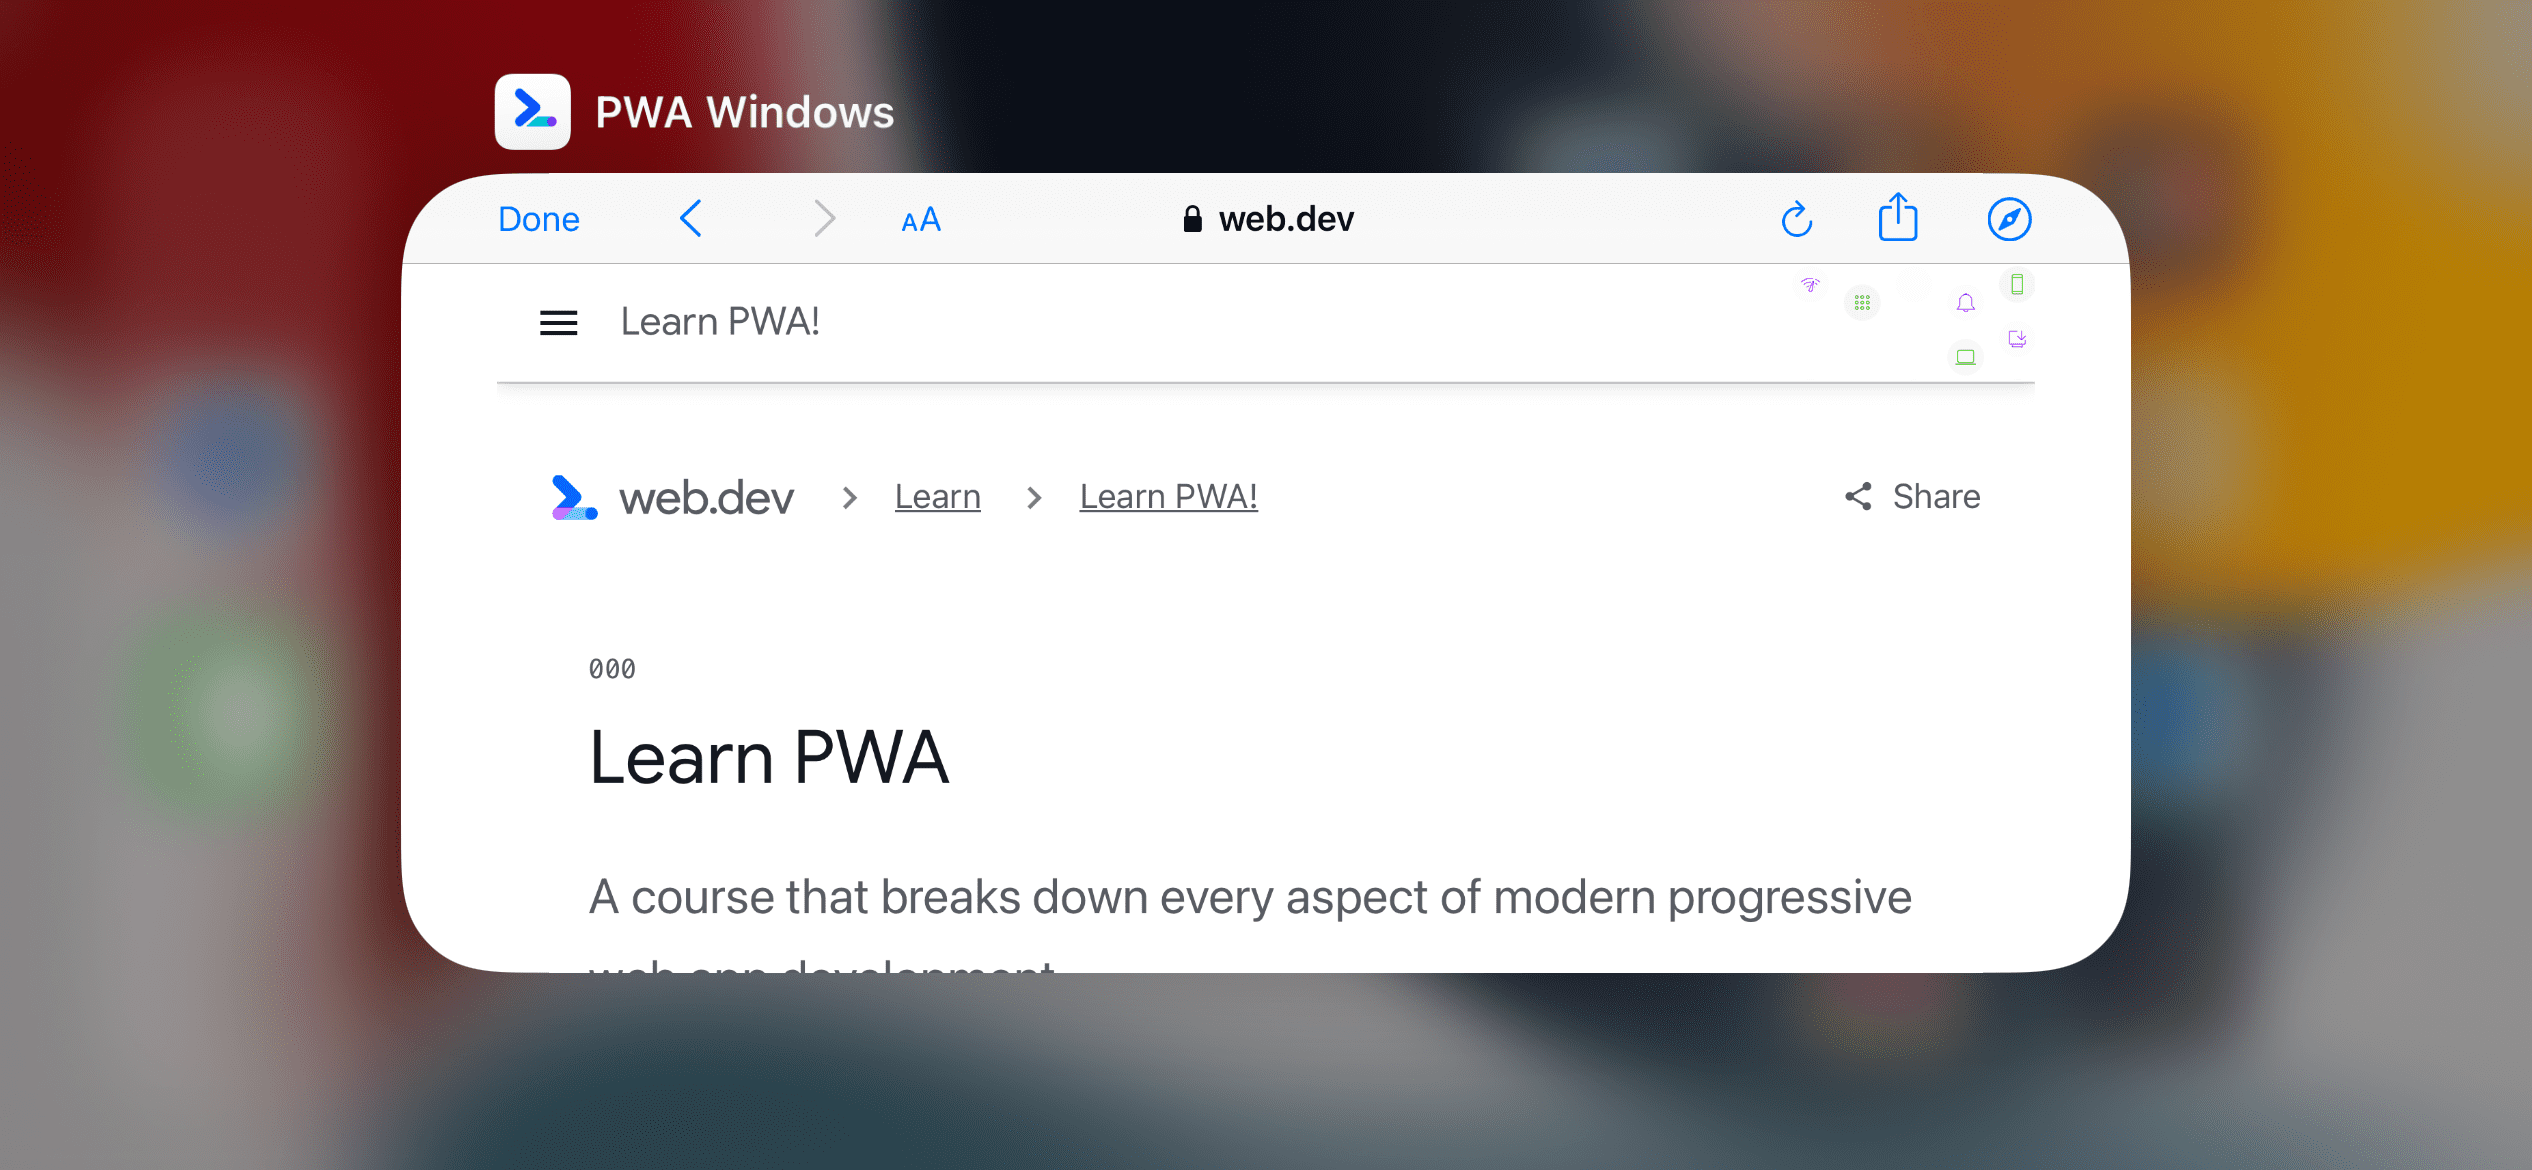This screenshot has width=2532, height=1170.
Task: Toggle the grid/apps icon overlay
Action: coord(1862,303)
